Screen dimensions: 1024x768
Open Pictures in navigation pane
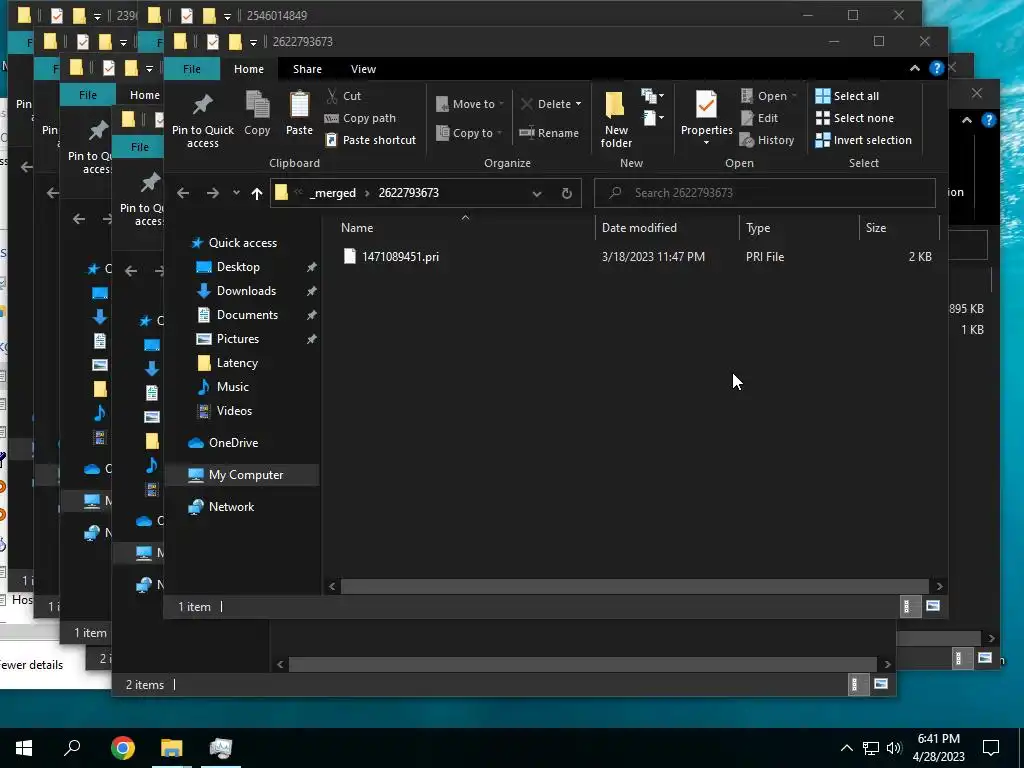[x=238, y=339]
